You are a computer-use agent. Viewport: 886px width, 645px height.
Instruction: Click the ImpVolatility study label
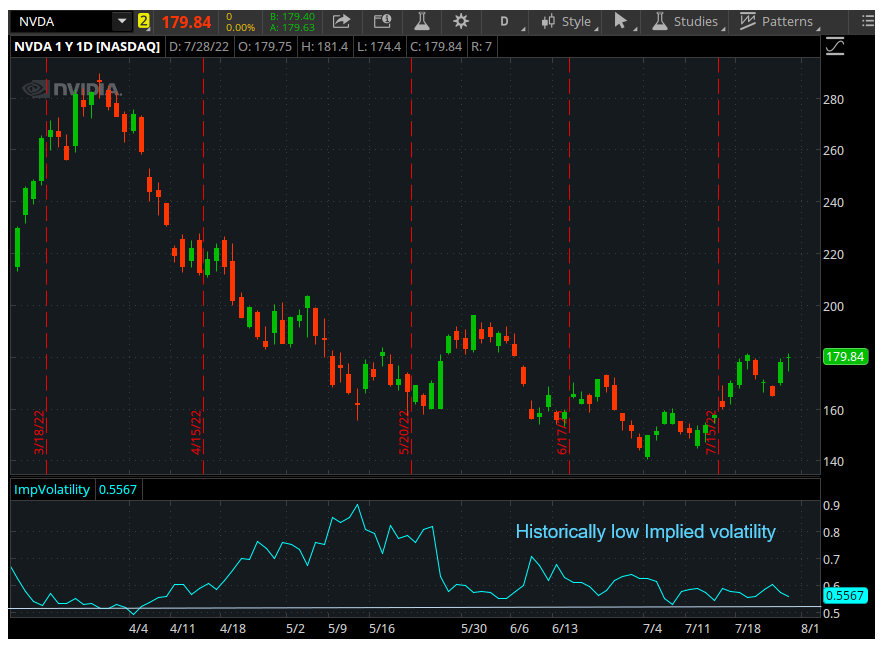(52, 490)
